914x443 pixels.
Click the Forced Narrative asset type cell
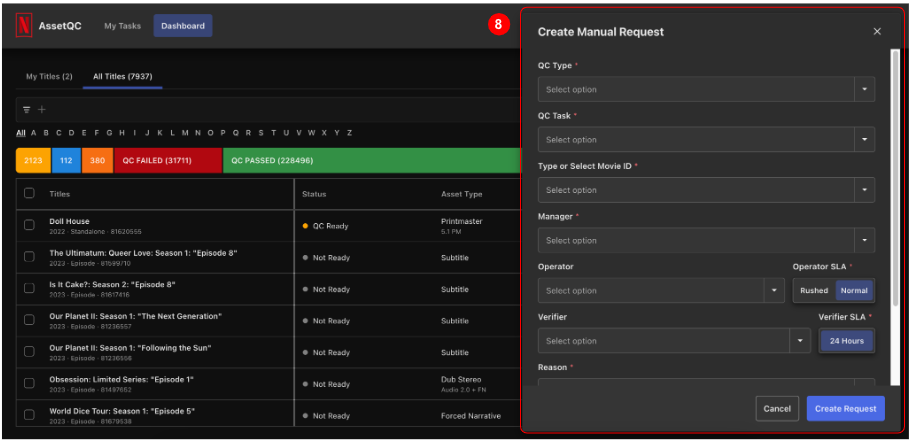[471, 416]
